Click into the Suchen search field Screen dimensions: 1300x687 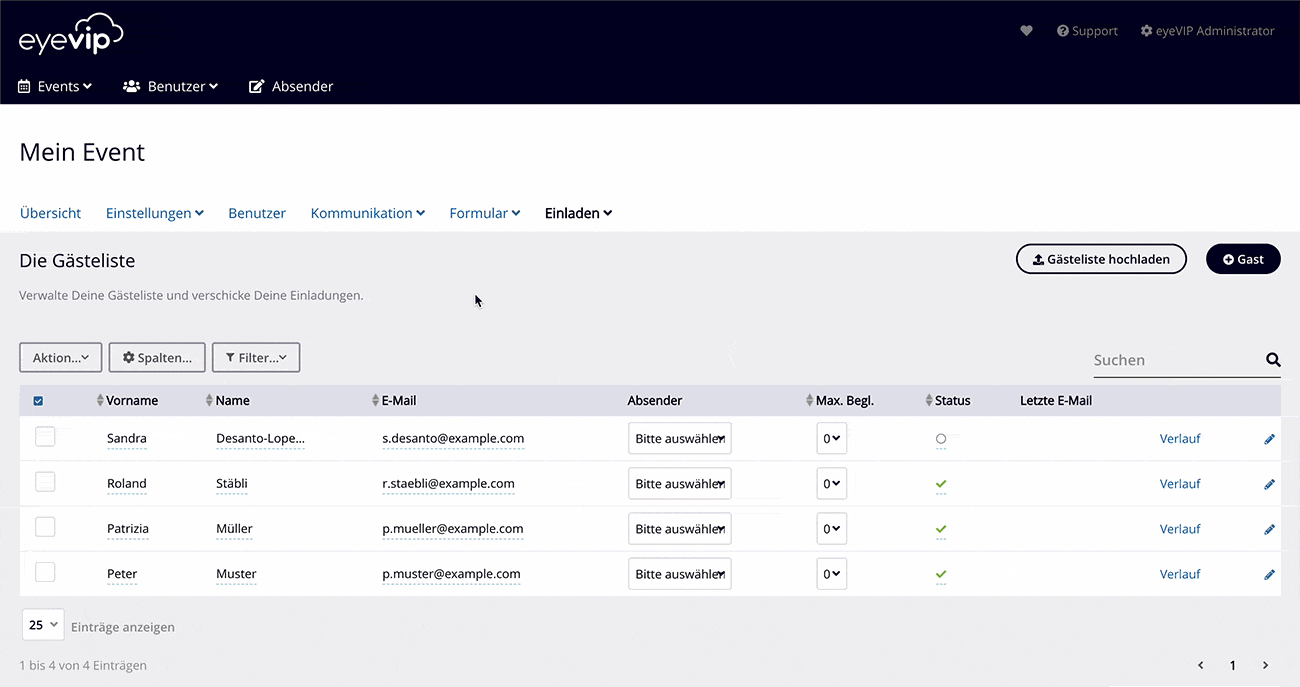pyautogui.click(x=1160, y=359)
